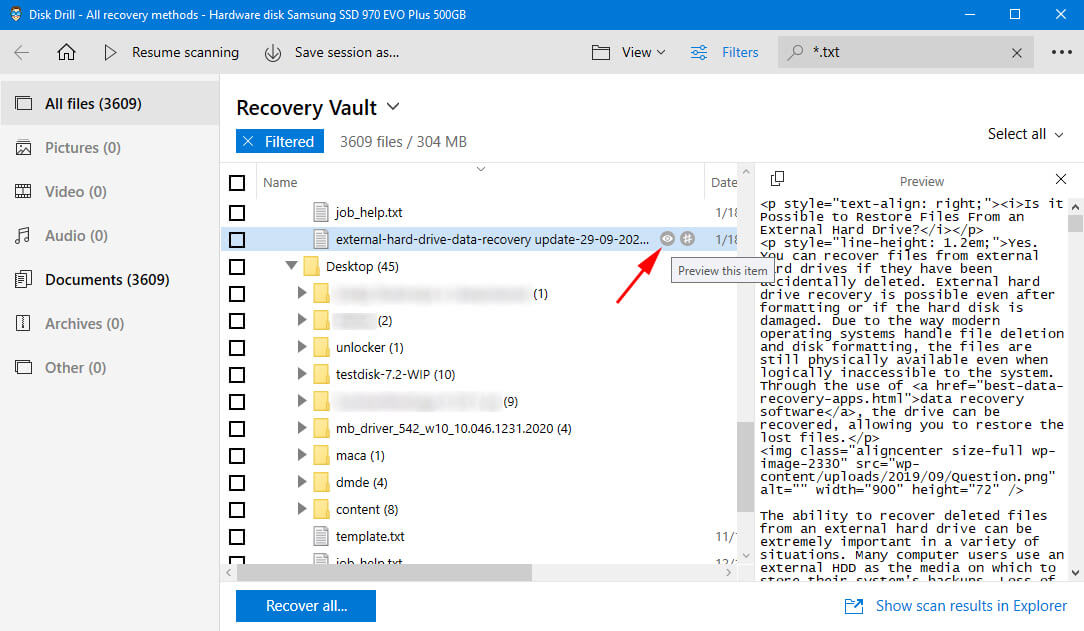1084x631 pixels.
Task: Click the template.txt document icon
Action: tap(320, 536)
